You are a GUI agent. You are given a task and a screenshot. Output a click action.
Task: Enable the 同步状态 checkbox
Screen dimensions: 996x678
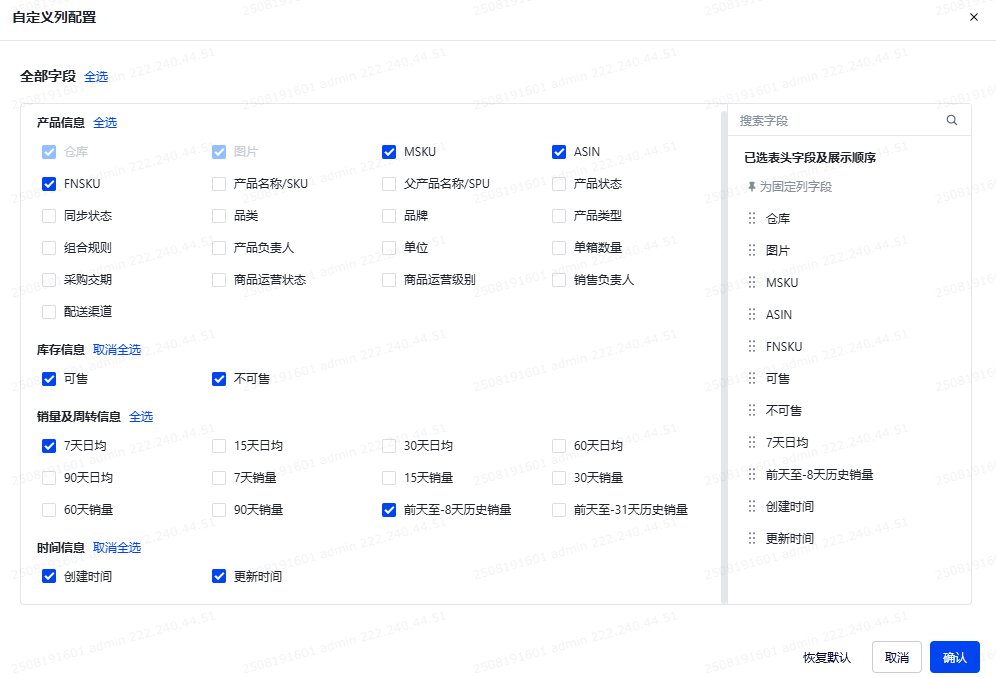point(49,215)
